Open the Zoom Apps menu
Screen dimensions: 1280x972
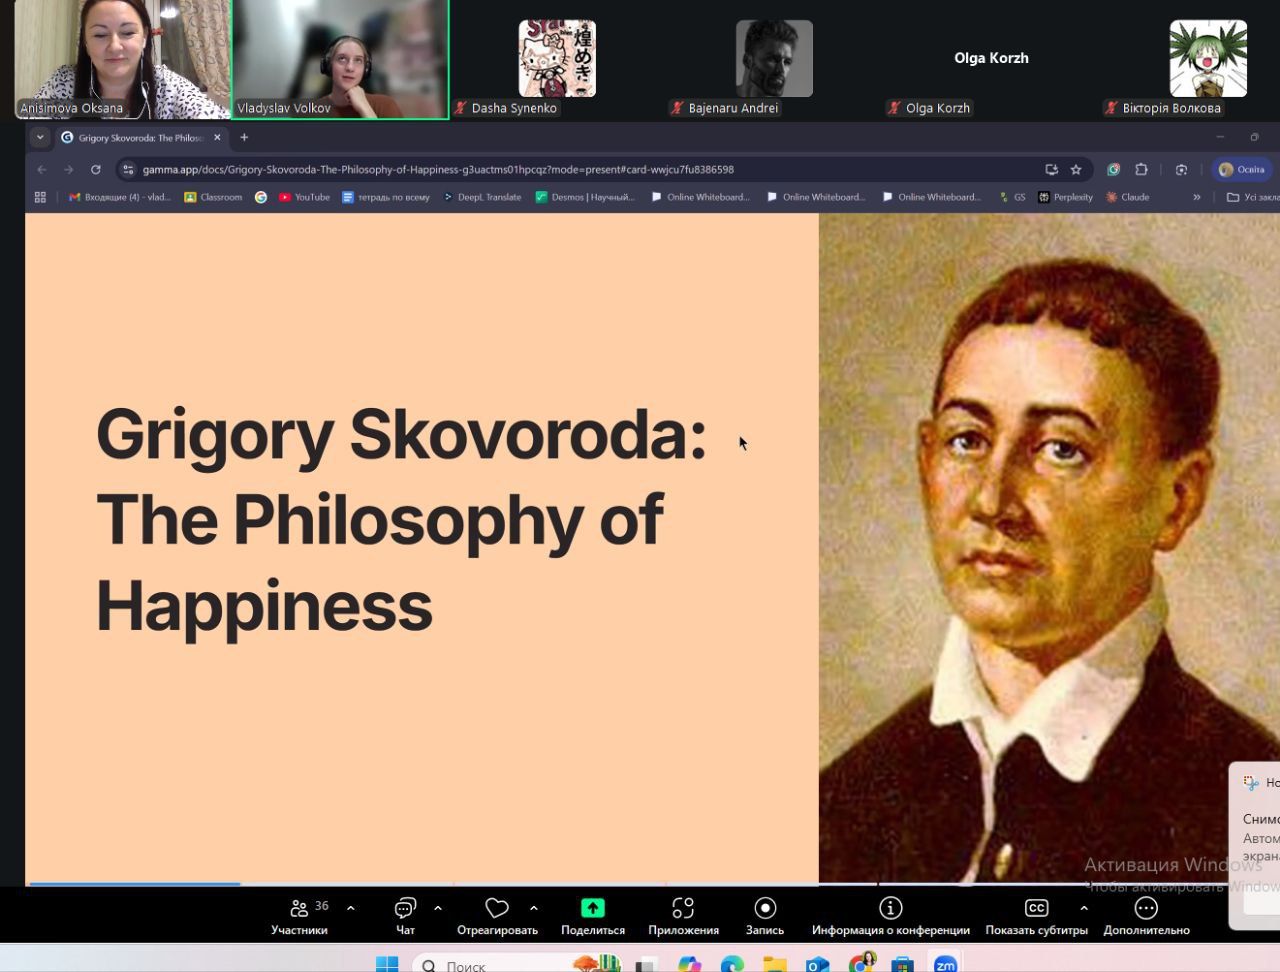coord(683,908)
